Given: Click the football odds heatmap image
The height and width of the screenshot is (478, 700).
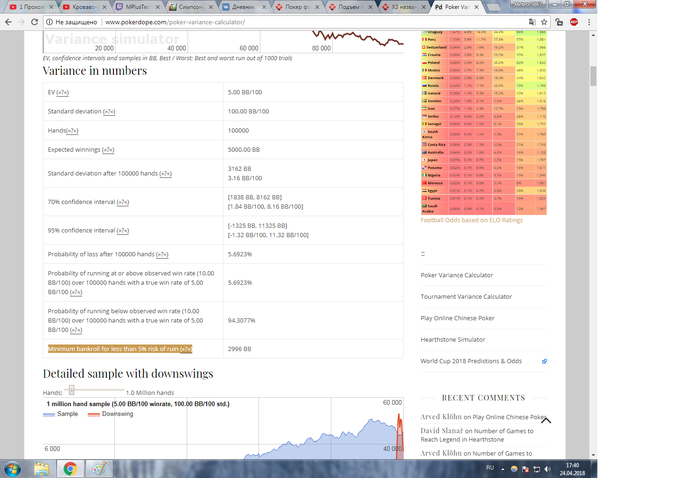Looking at the screenshot, I should point(483,123).
